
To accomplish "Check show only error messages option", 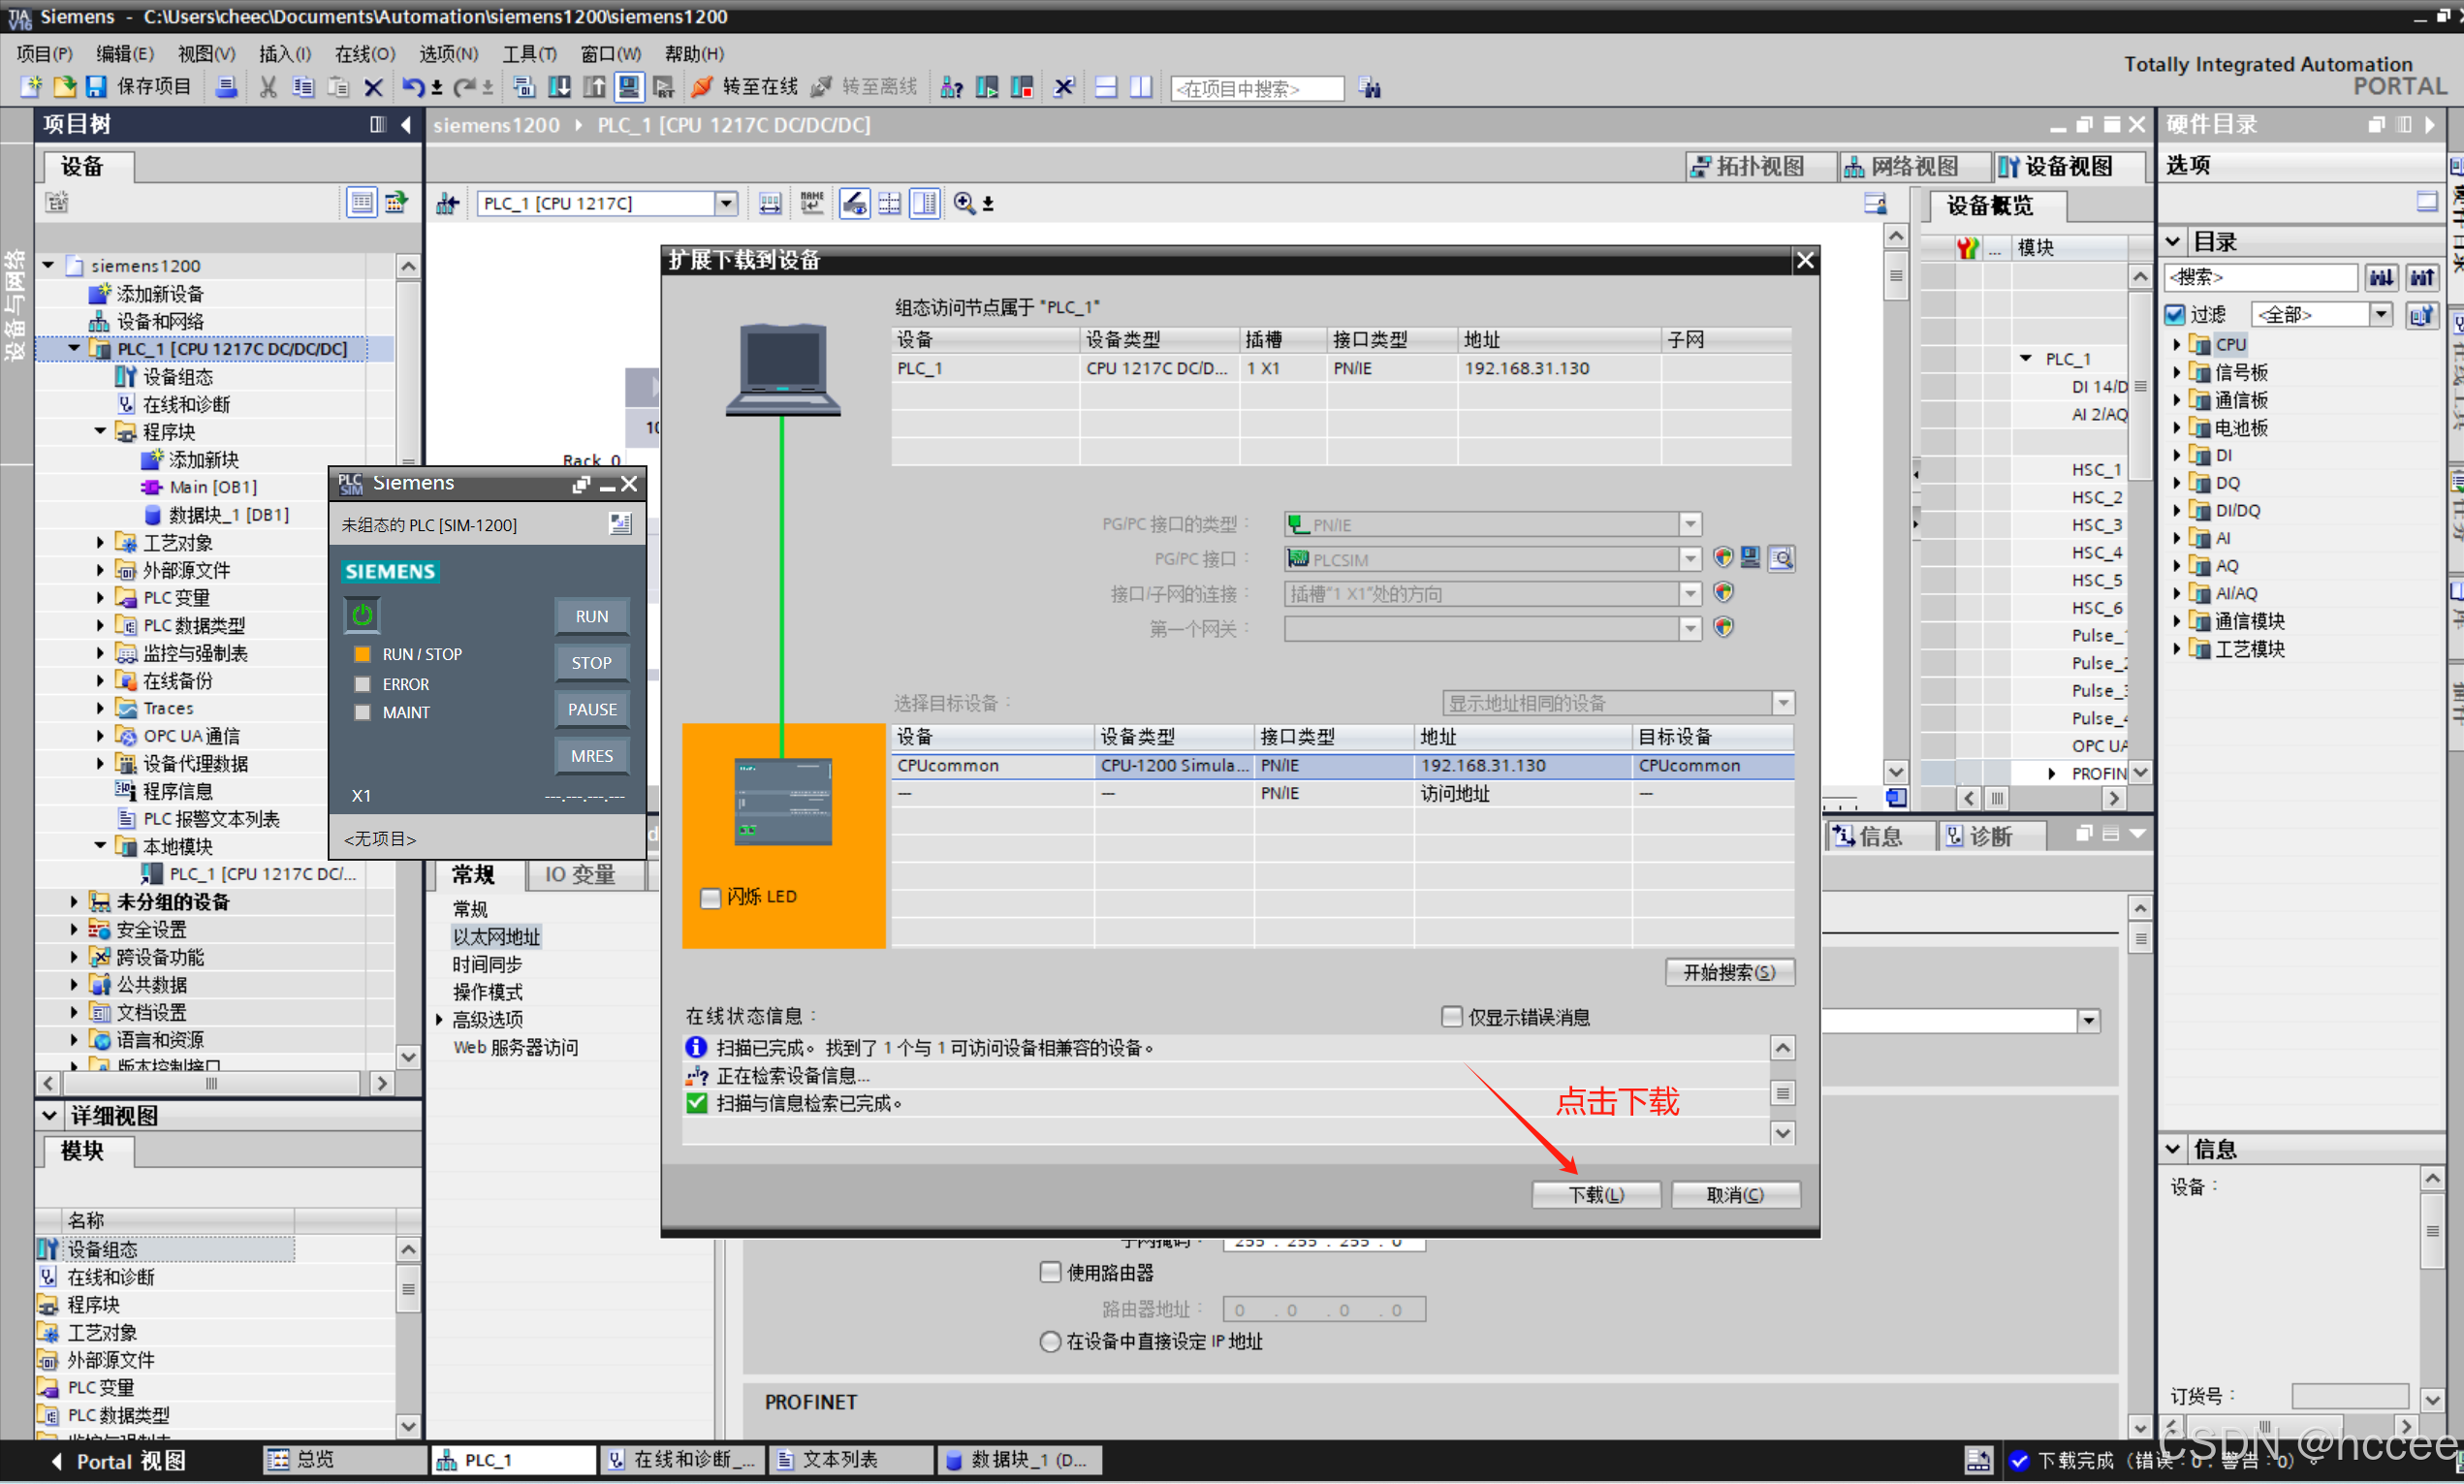I will (1452, 1017).
